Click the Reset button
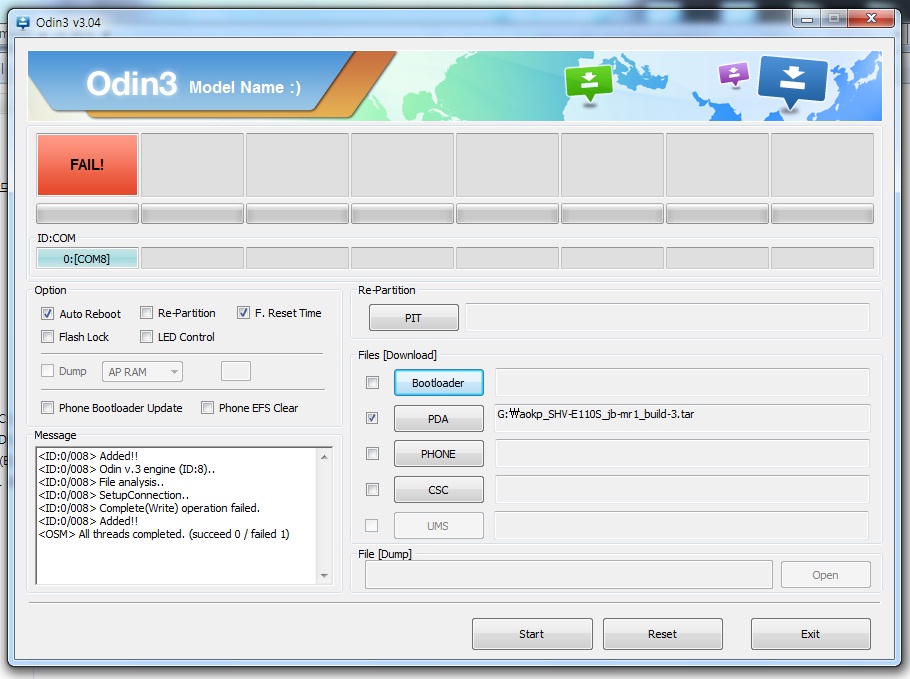This screenshot has height=679, width=910. point(662,634)
